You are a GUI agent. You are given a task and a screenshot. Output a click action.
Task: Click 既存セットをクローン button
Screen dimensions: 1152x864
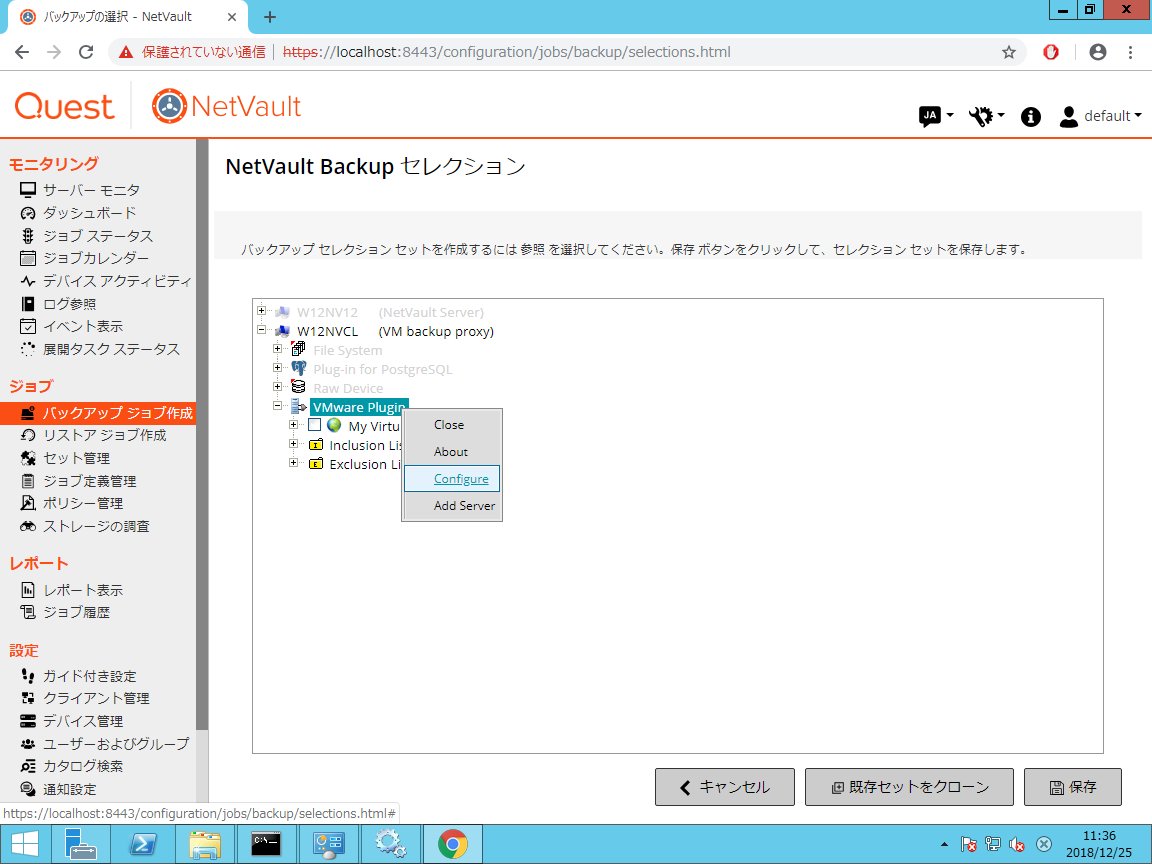(x=909, y=788)
